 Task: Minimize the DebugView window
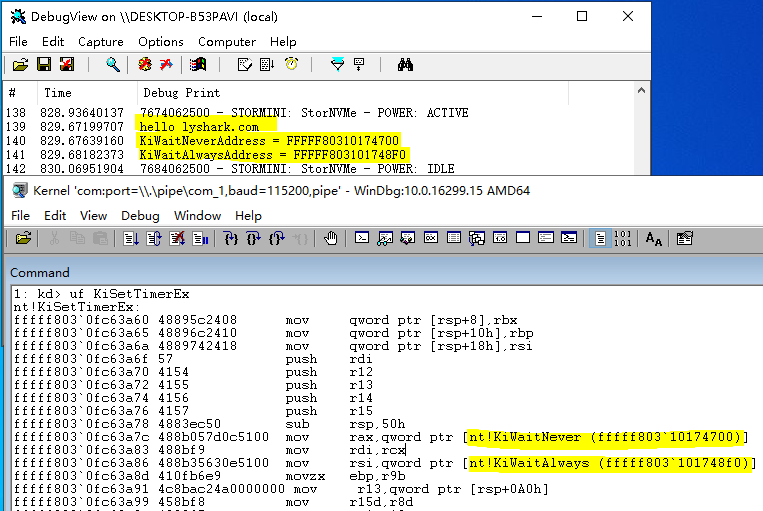(537, 17)
